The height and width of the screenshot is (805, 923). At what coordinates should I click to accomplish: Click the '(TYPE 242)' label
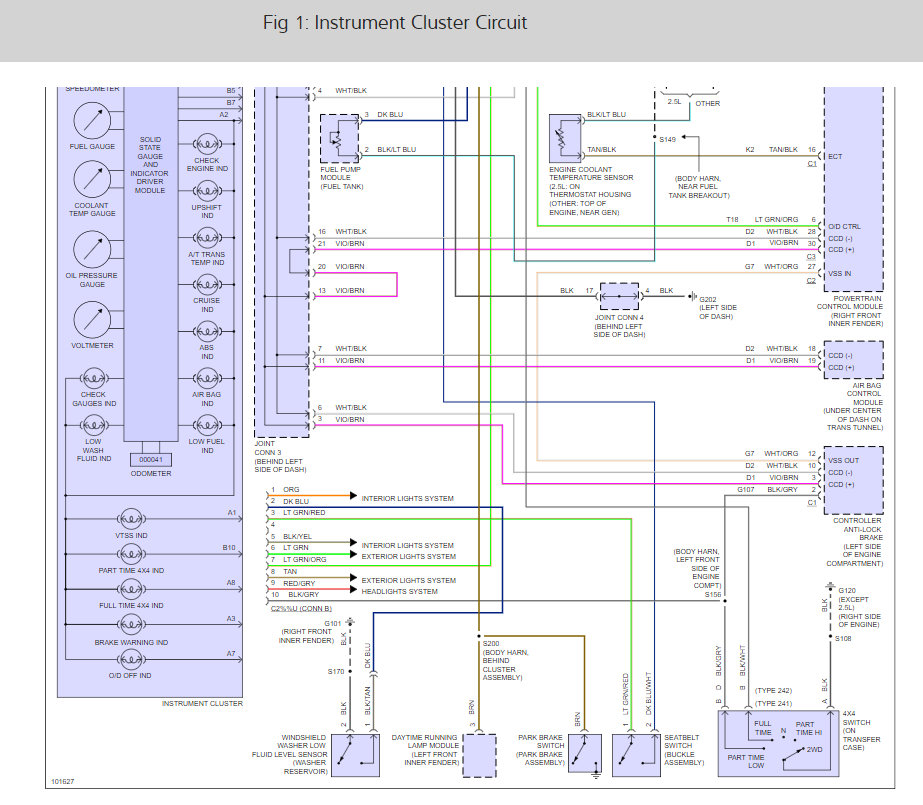coord(773,690)
